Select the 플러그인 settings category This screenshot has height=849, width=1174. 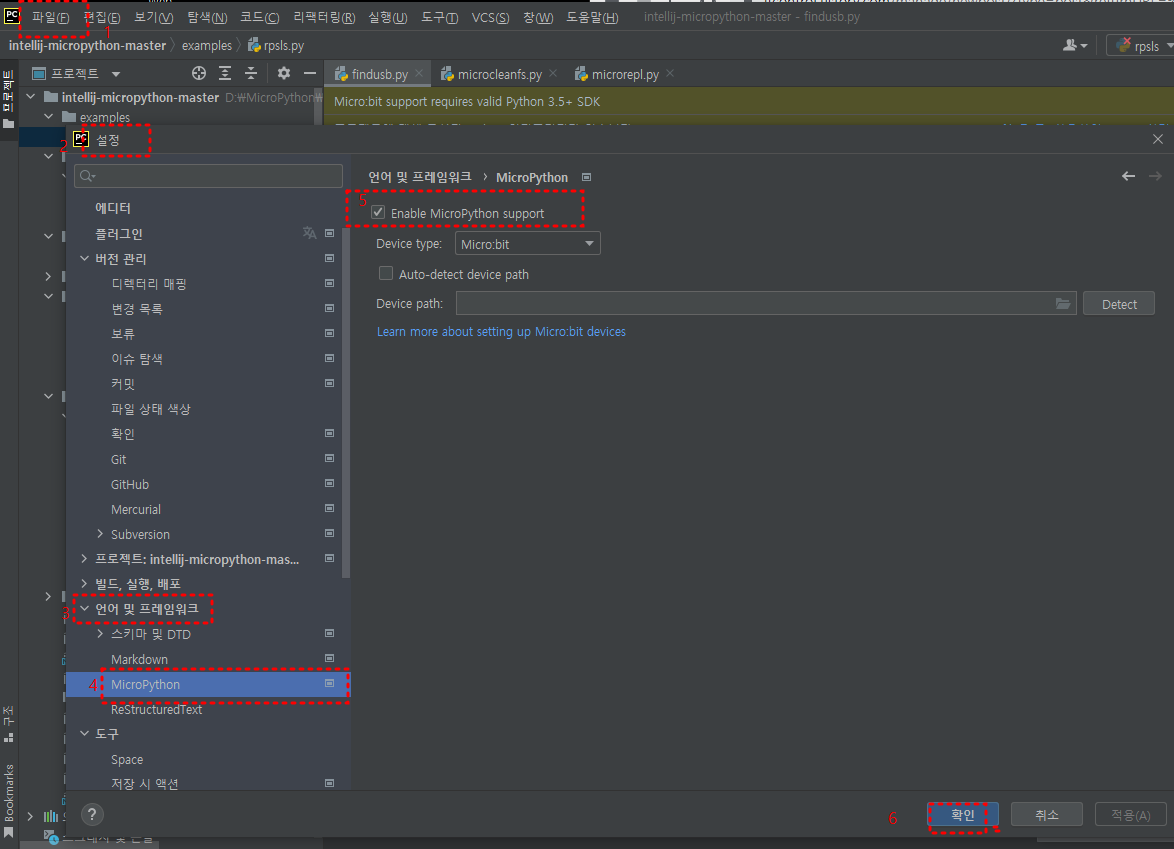tap(119, 234)
